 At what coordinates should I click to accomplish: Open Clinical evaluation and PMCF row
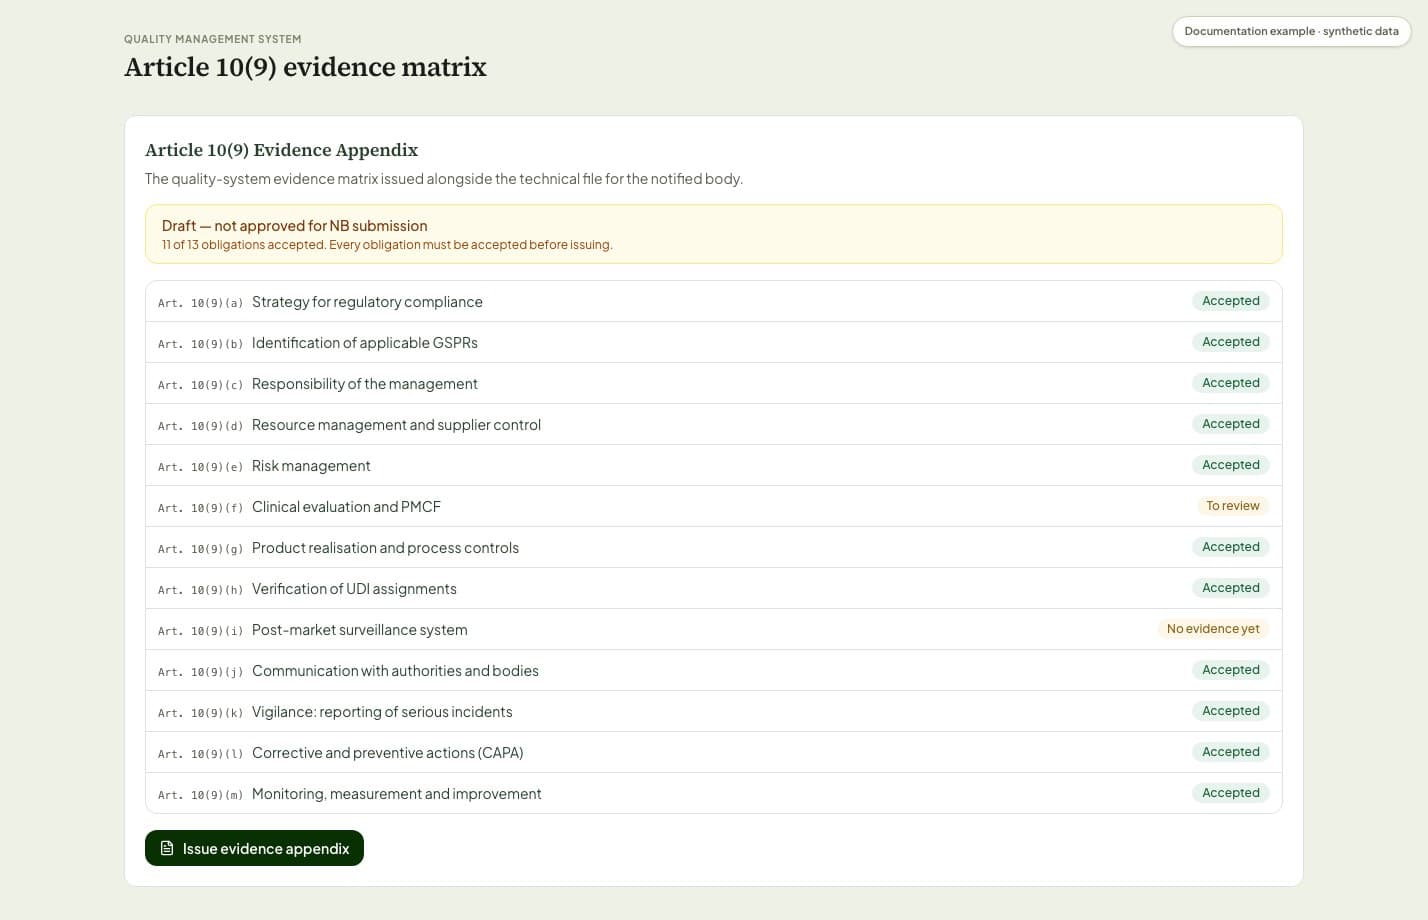pyautogui.click(x=713, y=506)
